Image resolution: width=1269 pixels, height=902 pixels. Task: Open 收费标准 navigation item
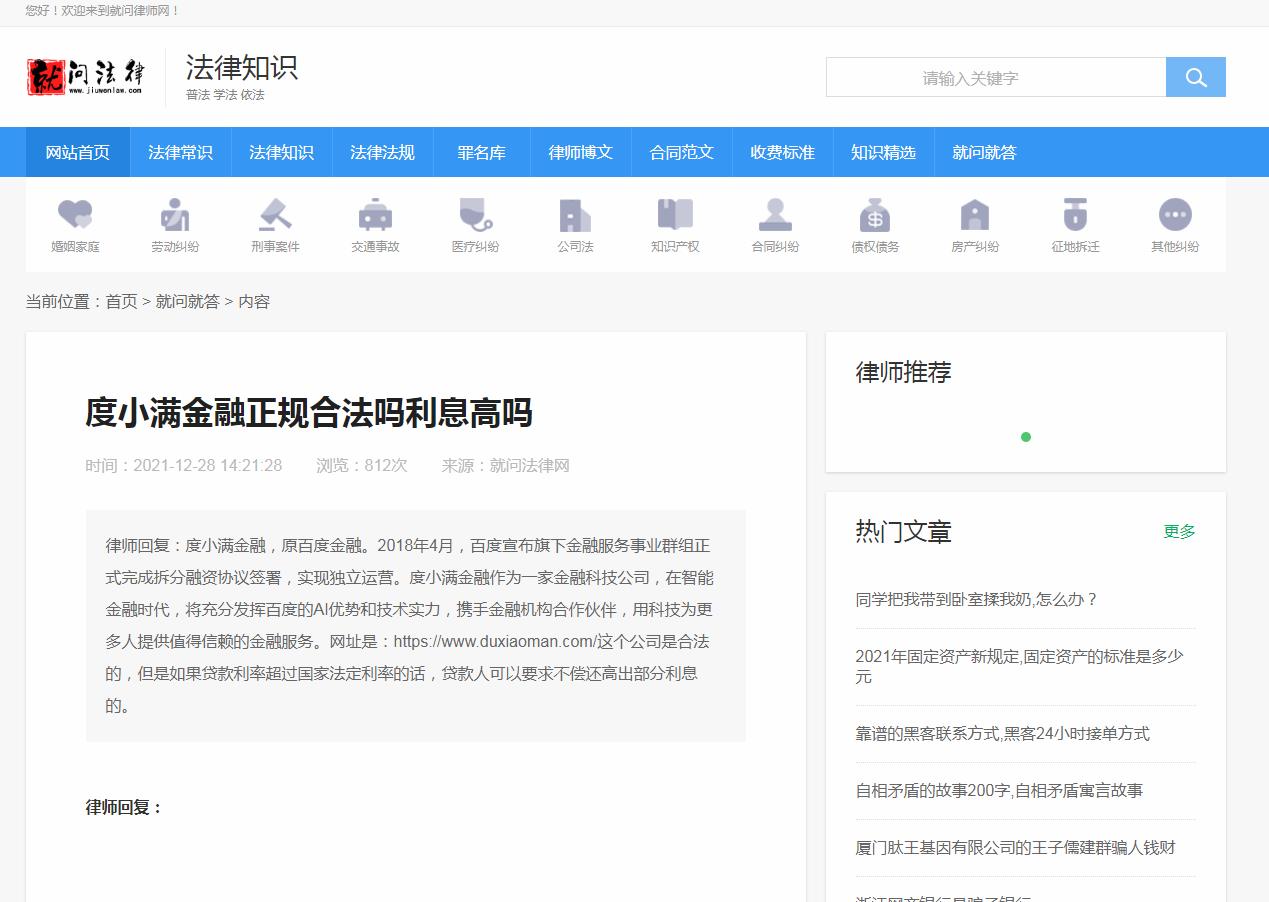783,152
